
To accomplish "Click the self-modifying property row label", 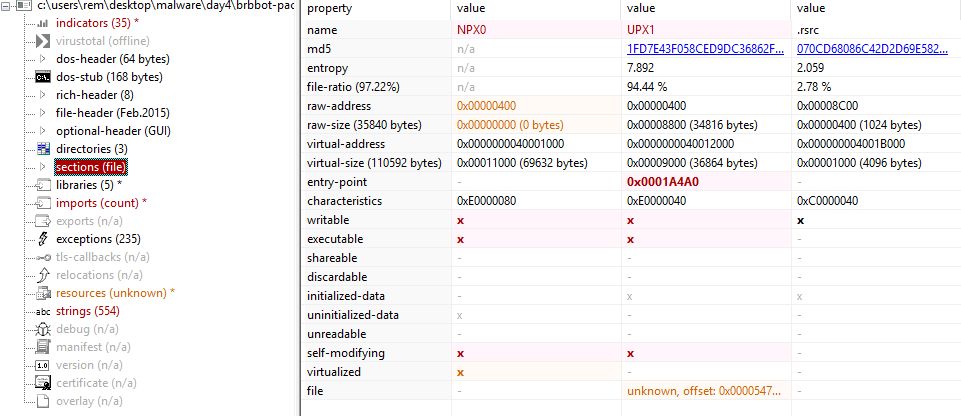I will [x=346, y=353].
